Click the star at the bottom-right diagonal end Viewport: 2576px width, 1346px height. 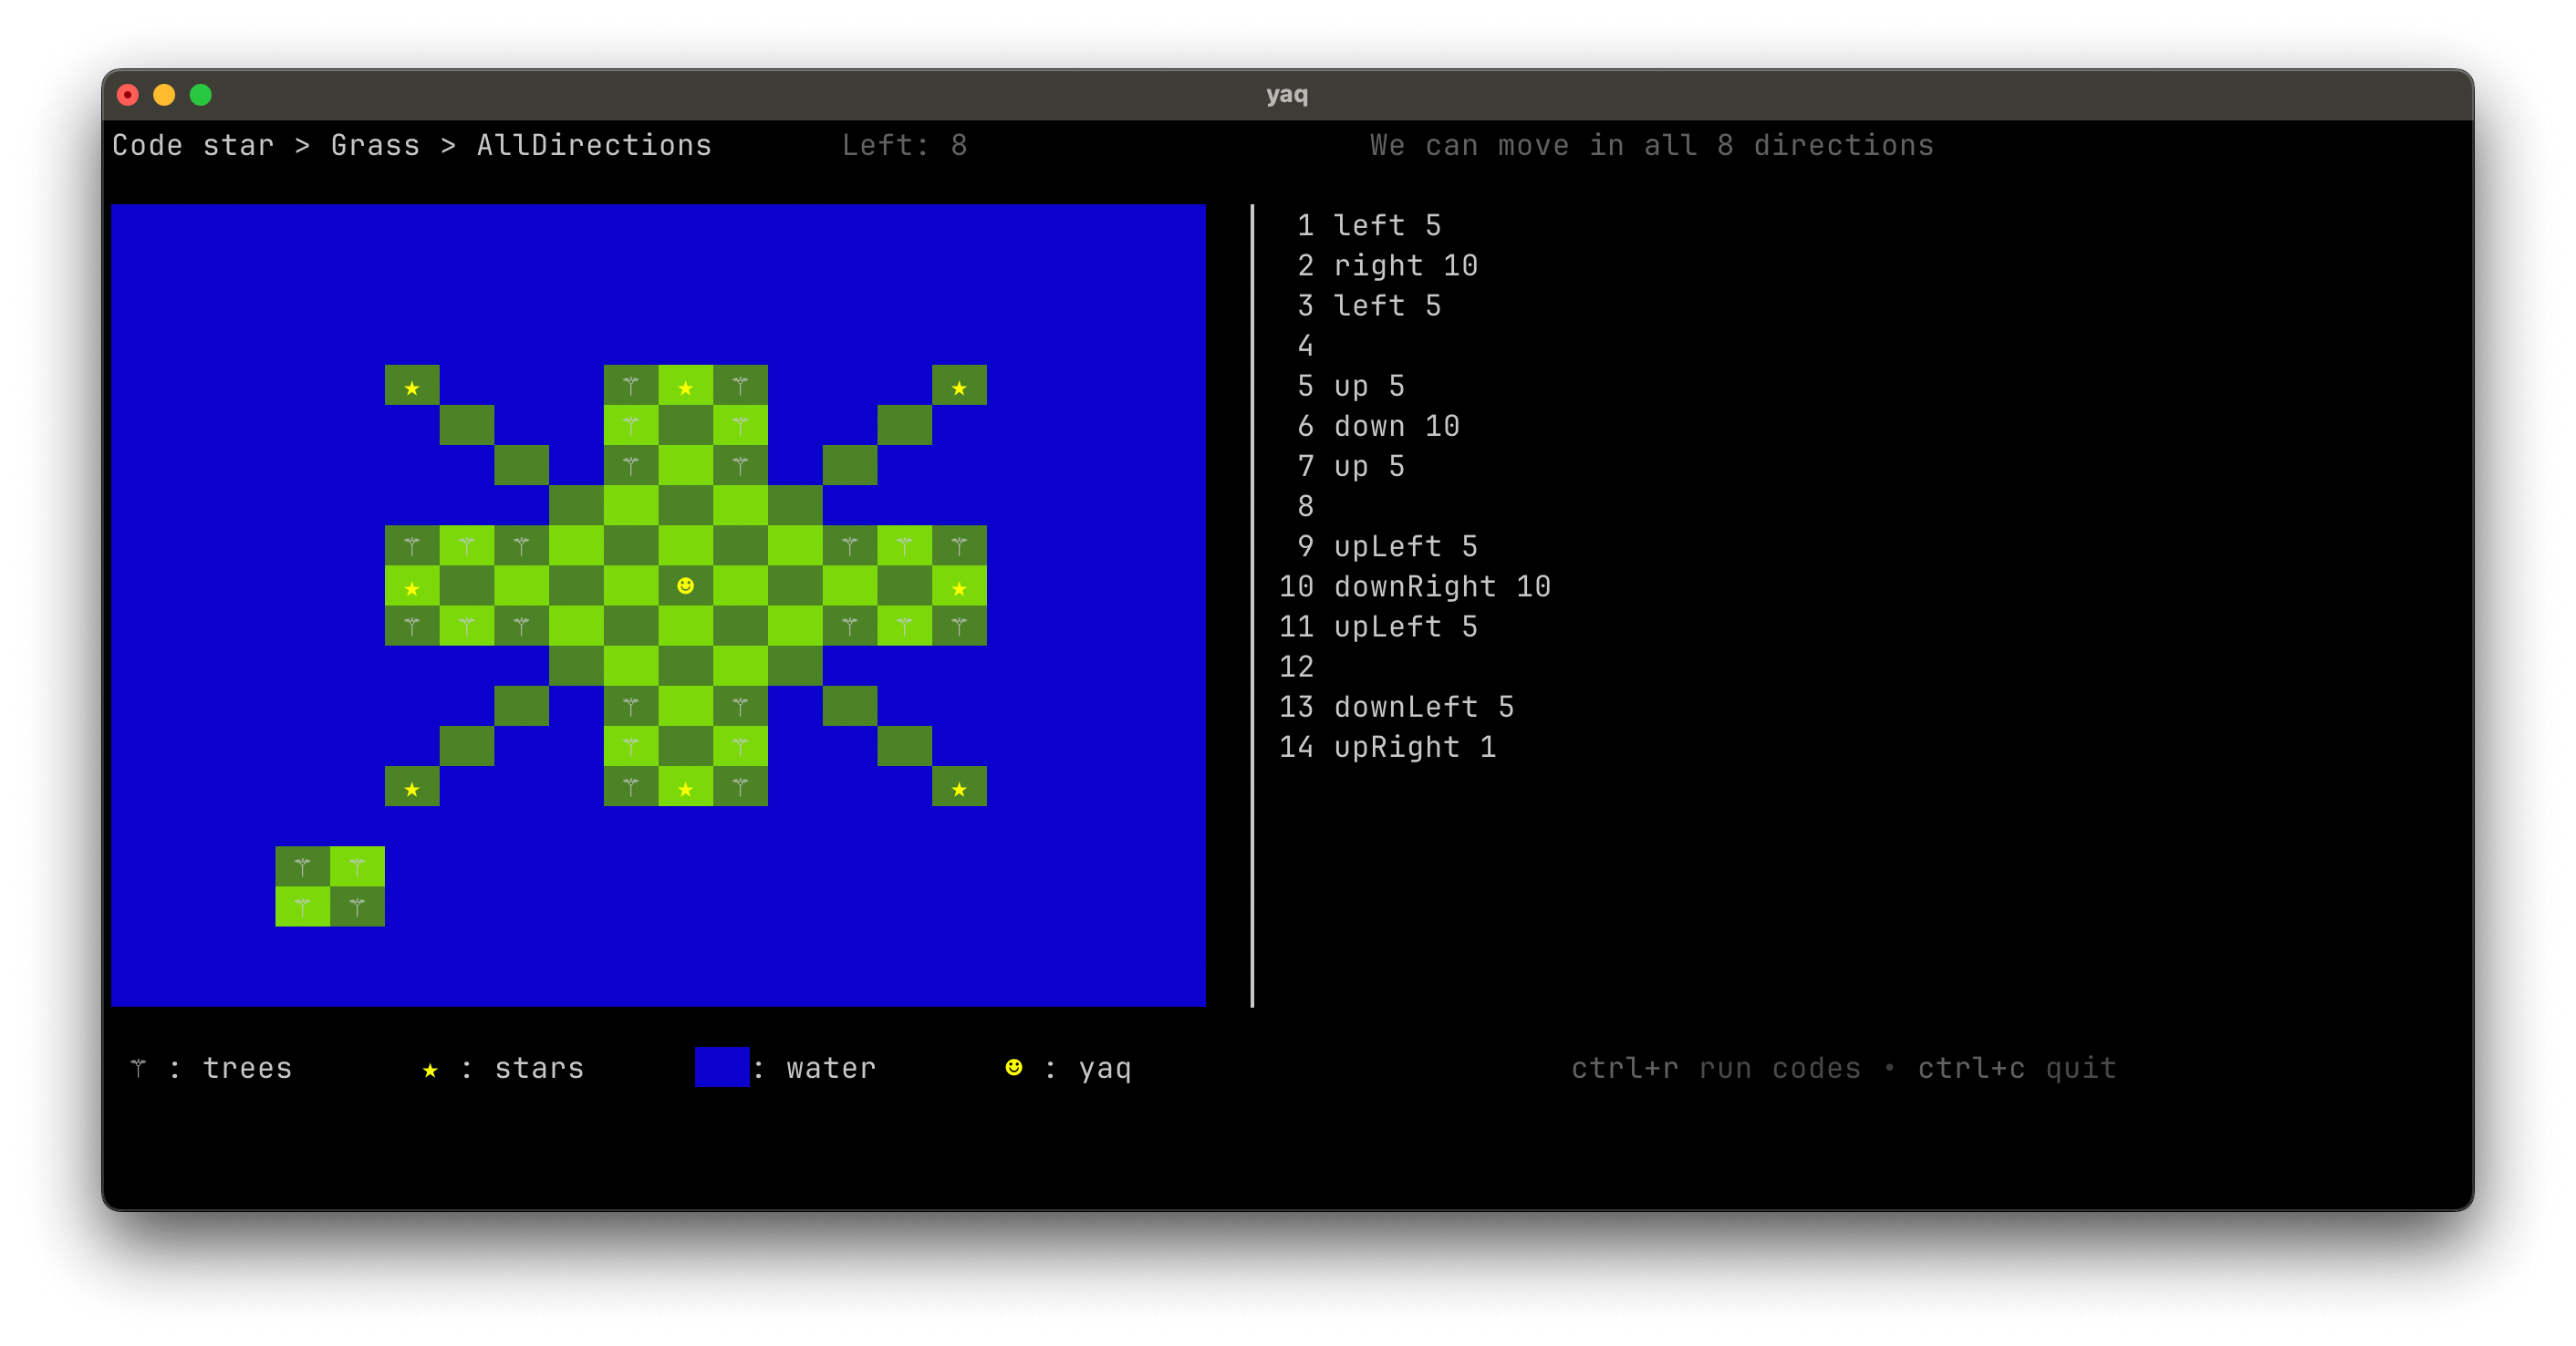tap(959, 789)
